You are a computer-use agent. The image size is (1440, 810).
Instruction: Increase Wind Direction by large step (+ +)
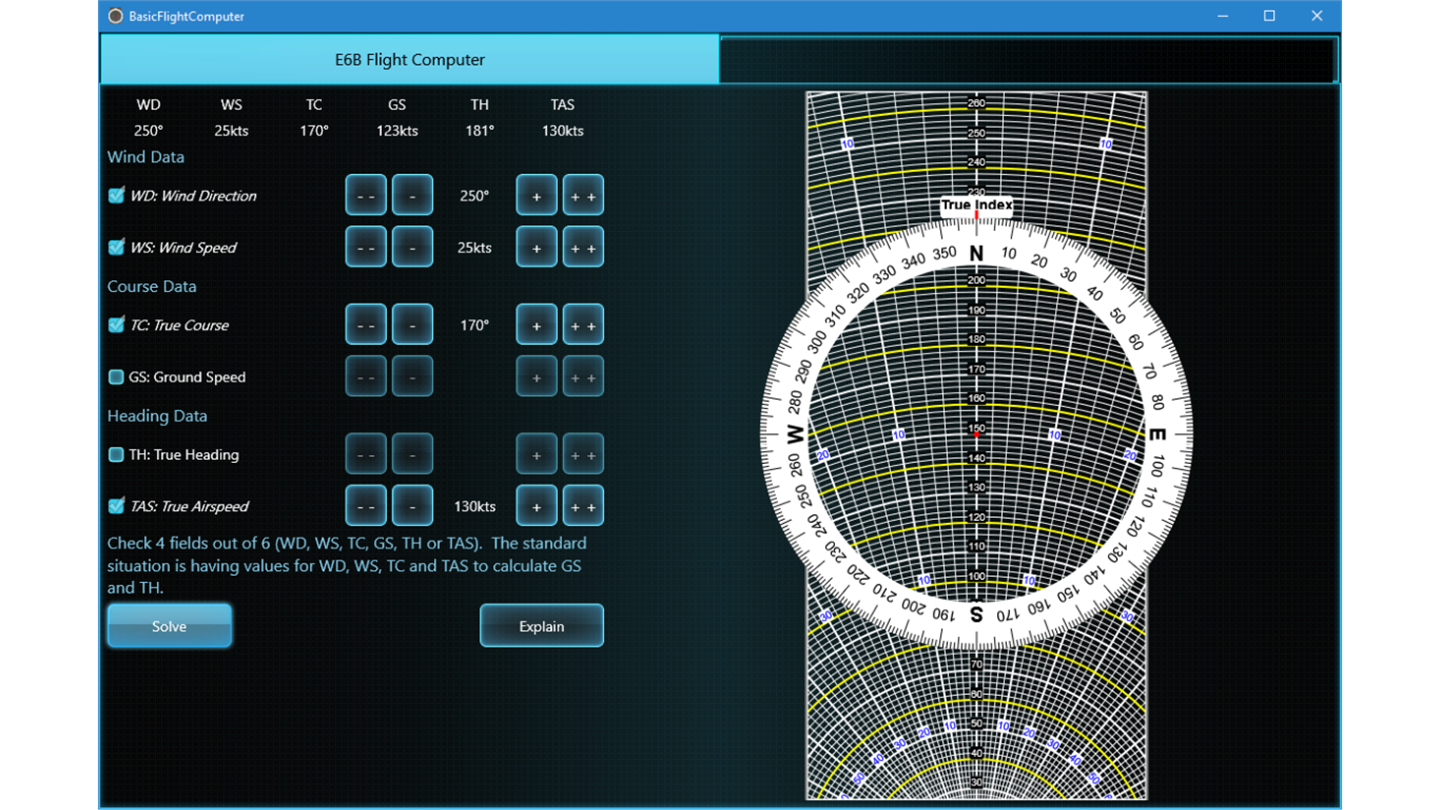click(583, 195)
